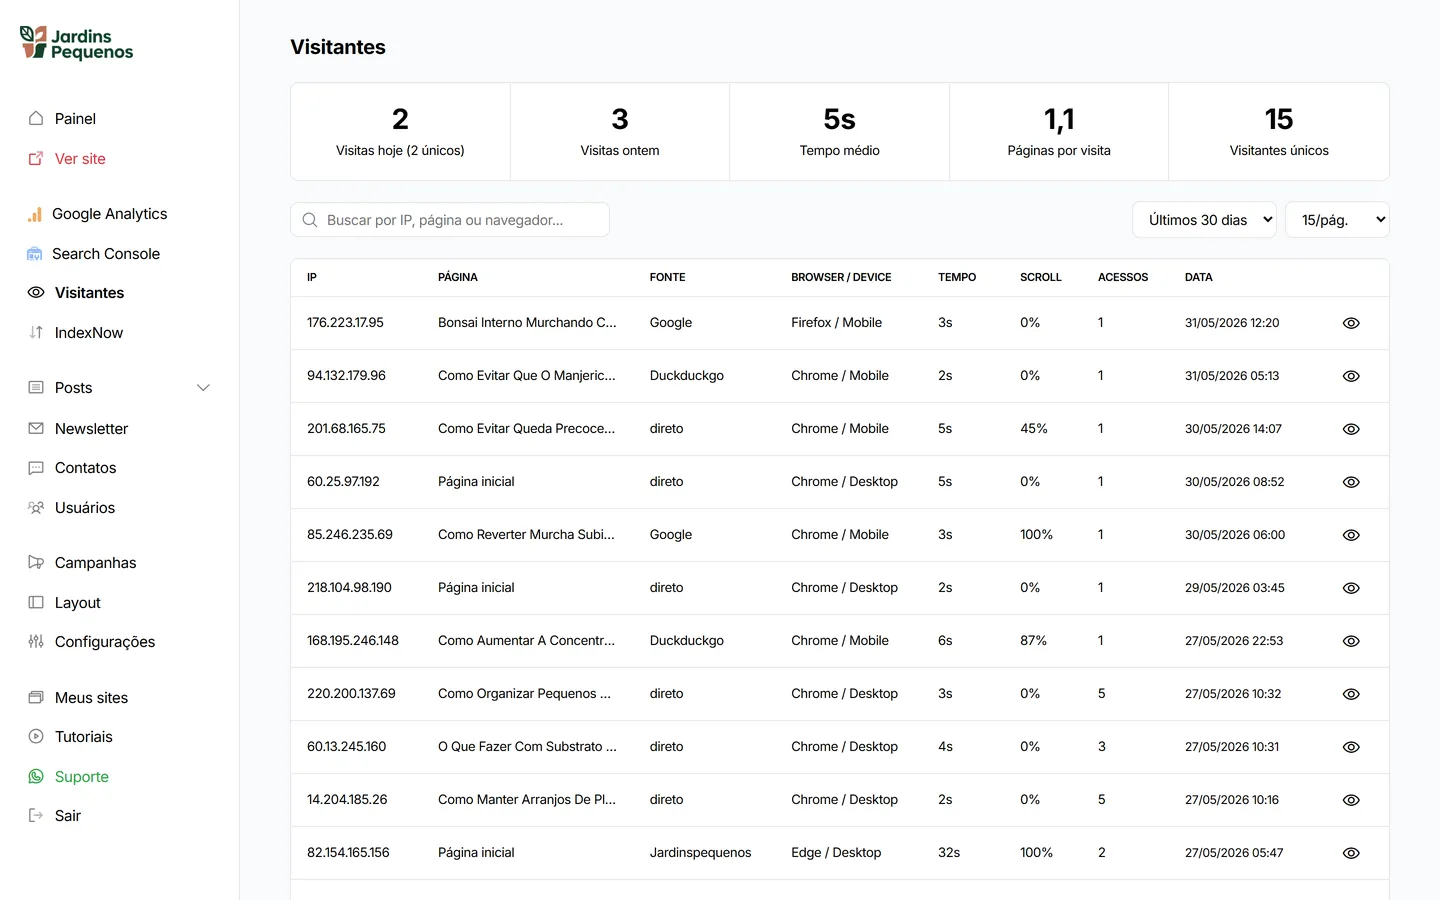
Task: Click the TEMPO column header
Action: click(x=957, y=277)
